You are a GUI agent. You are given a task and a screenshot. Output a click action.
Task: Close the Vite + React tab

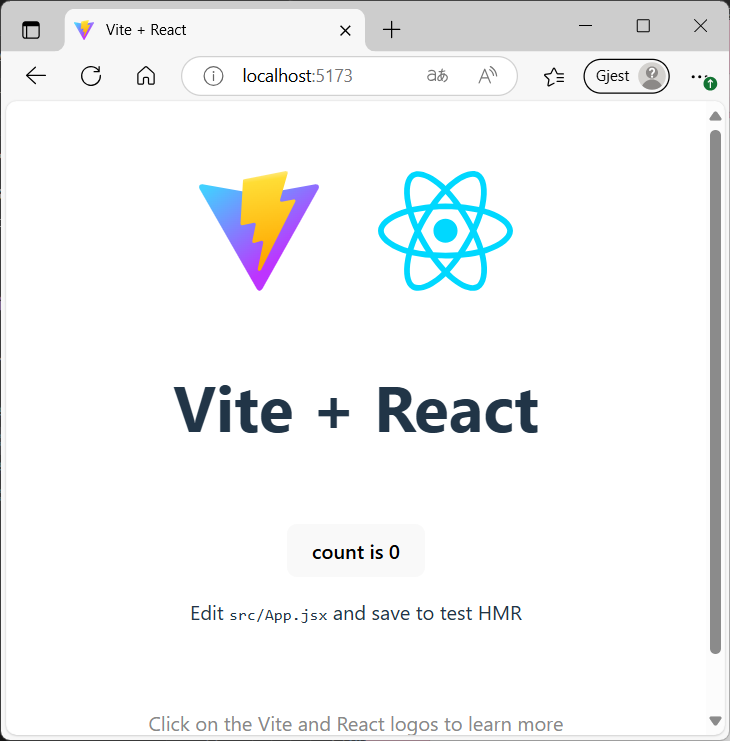pyautogui.click(x=346, y=30)
